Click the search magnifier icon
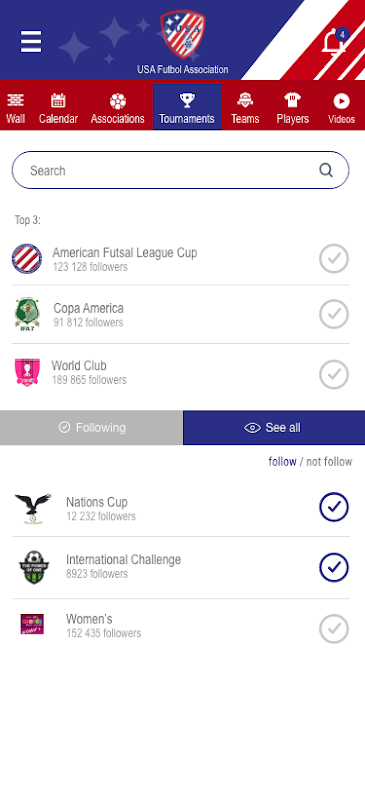365x800 pixels. click(326, 170)
